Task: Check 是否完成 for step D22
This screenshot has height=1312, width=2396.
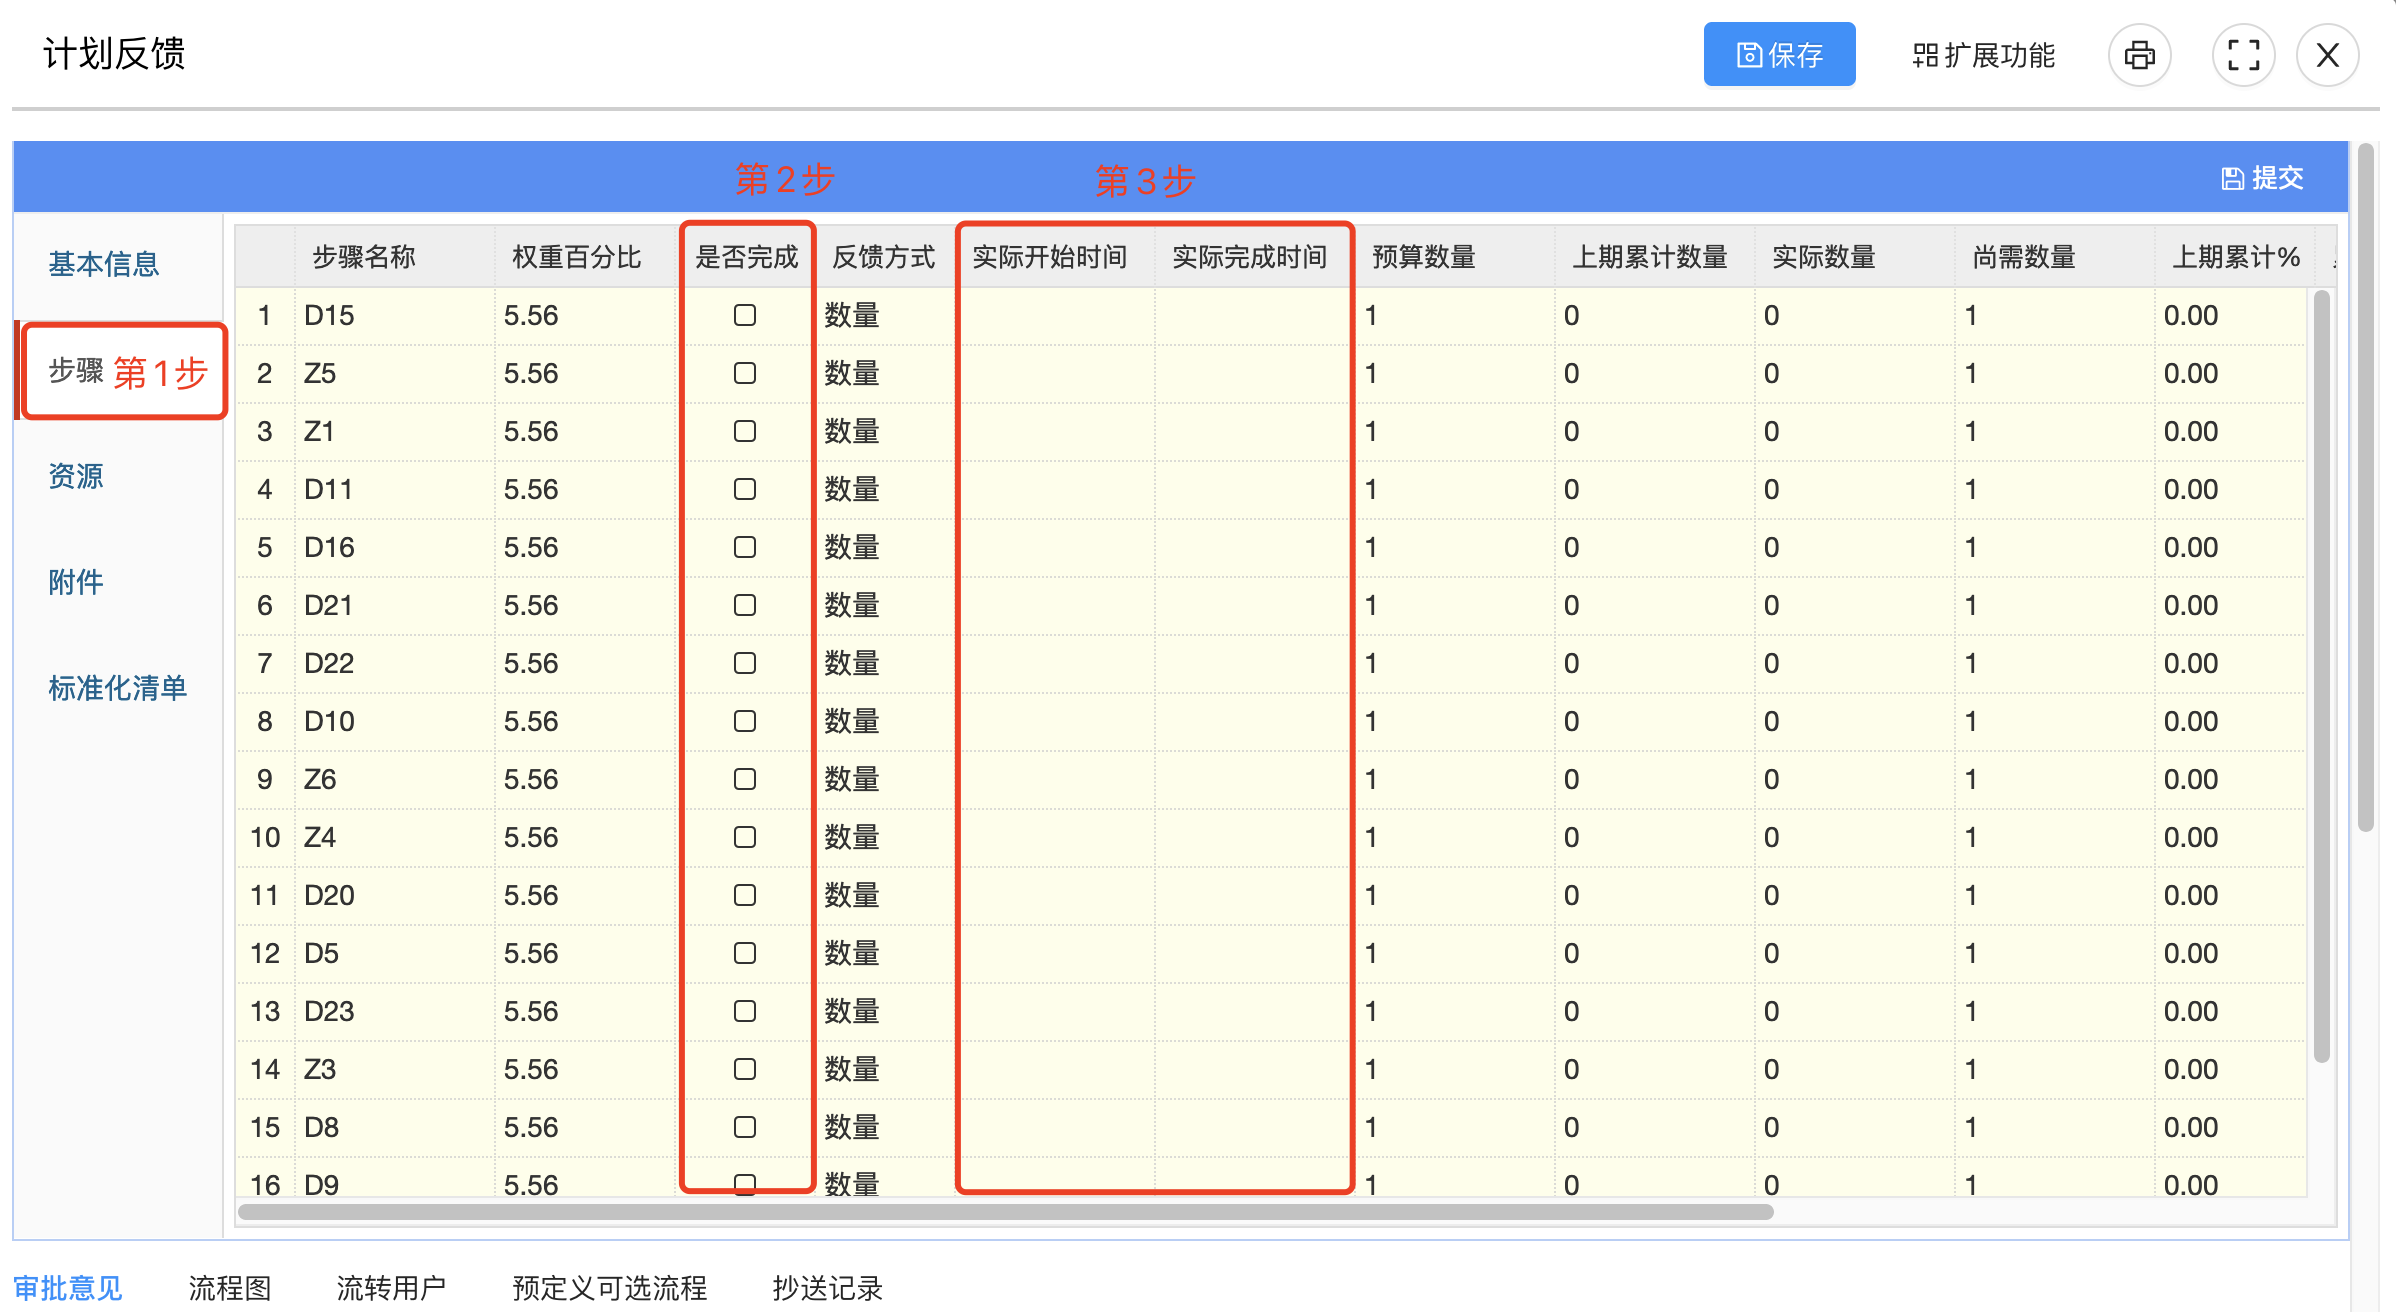Action: click(745, 663)
